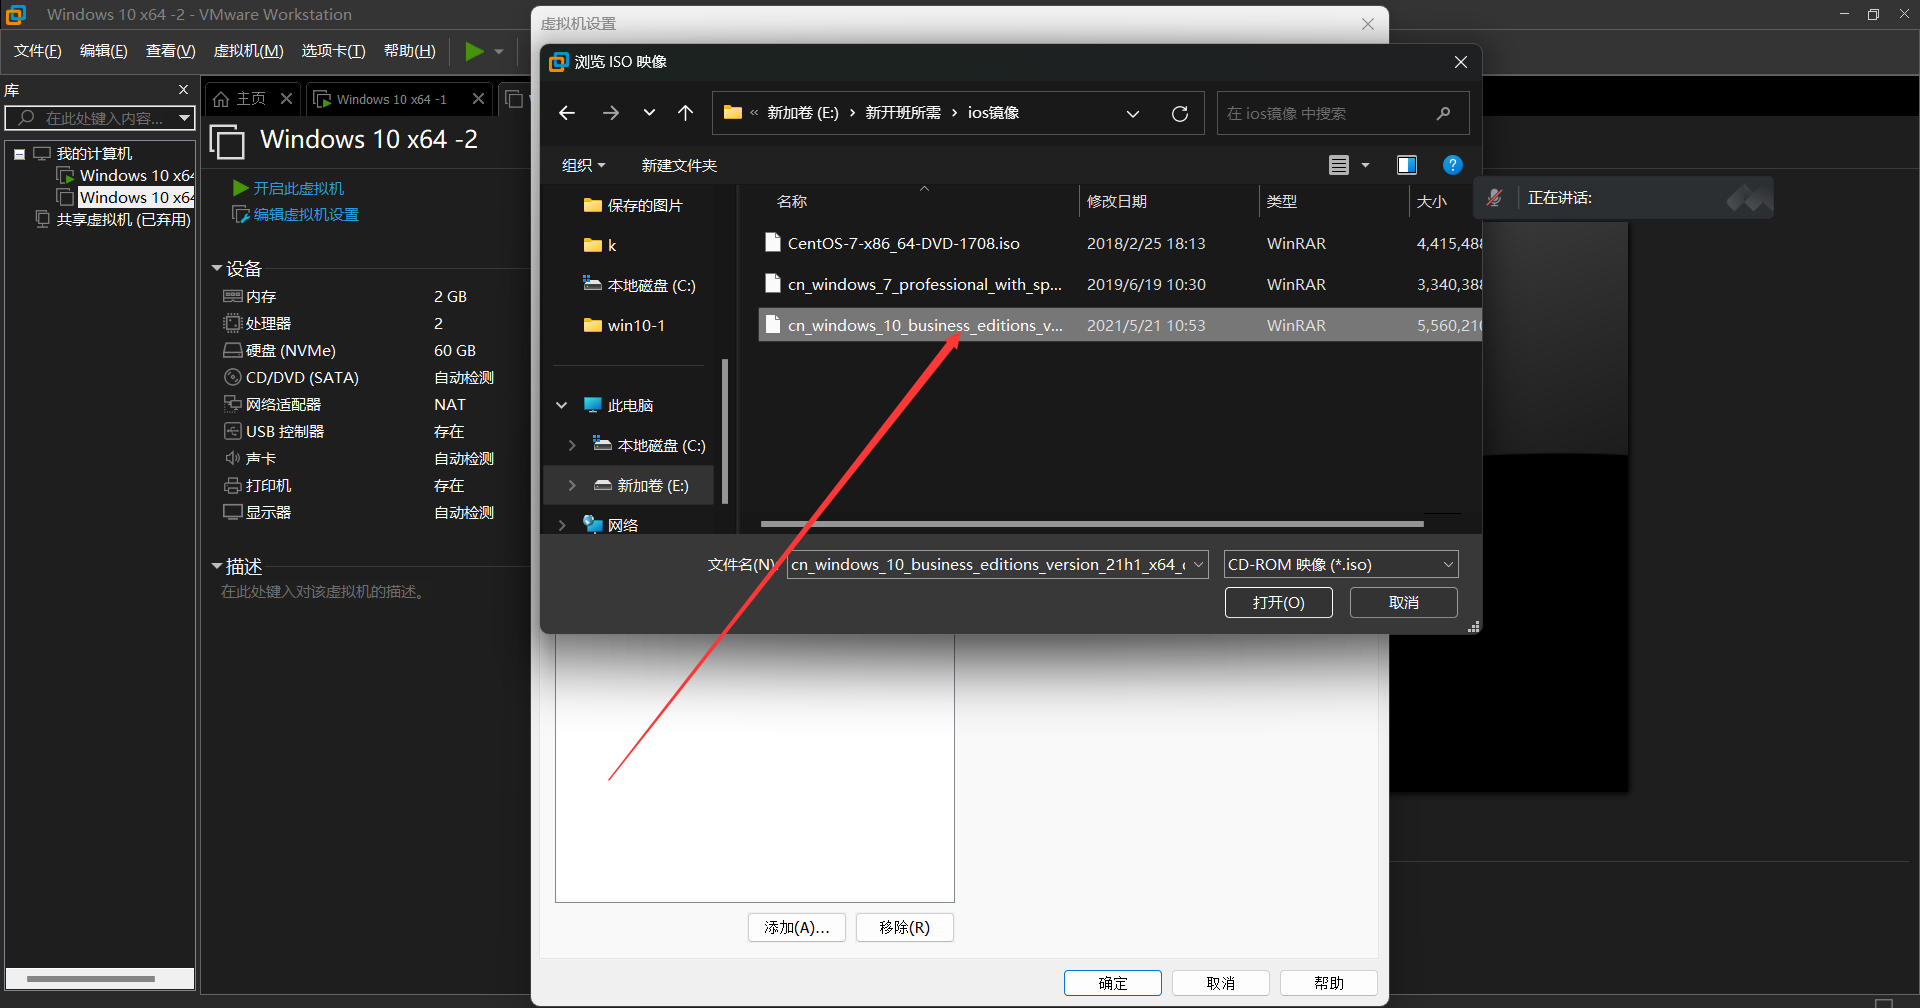The width and height of the screenshot is (1920, 1008).
Task: Change the file list view mode
Action: pos(1339,165)
